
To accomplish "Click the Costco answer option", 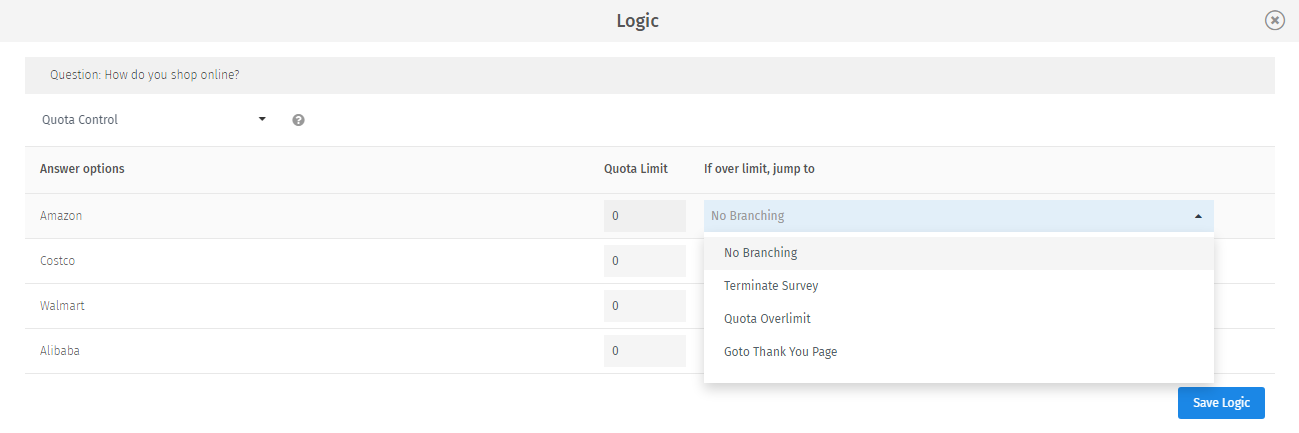I will click(x=58, y=261).
